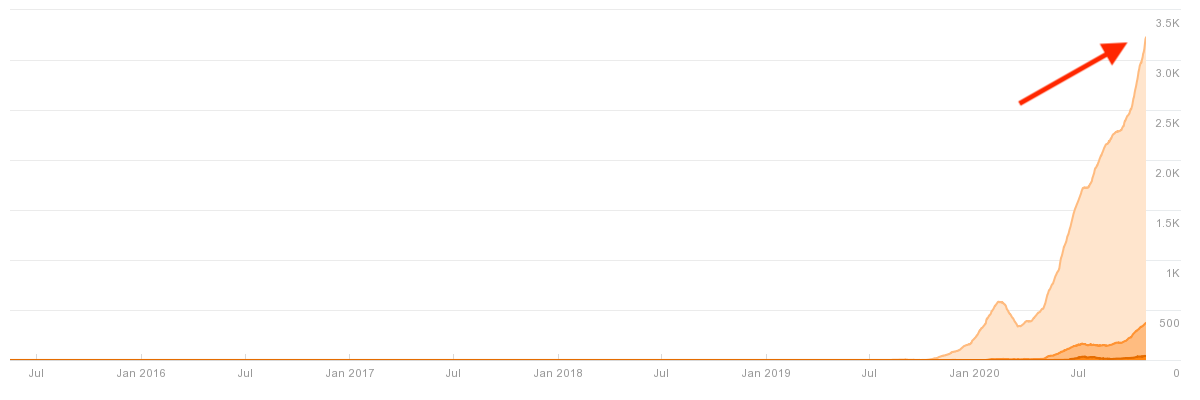Click the Jul label before Jan 2016
This screenshot has width=1200, height=400.
click(x=36, y=373)
